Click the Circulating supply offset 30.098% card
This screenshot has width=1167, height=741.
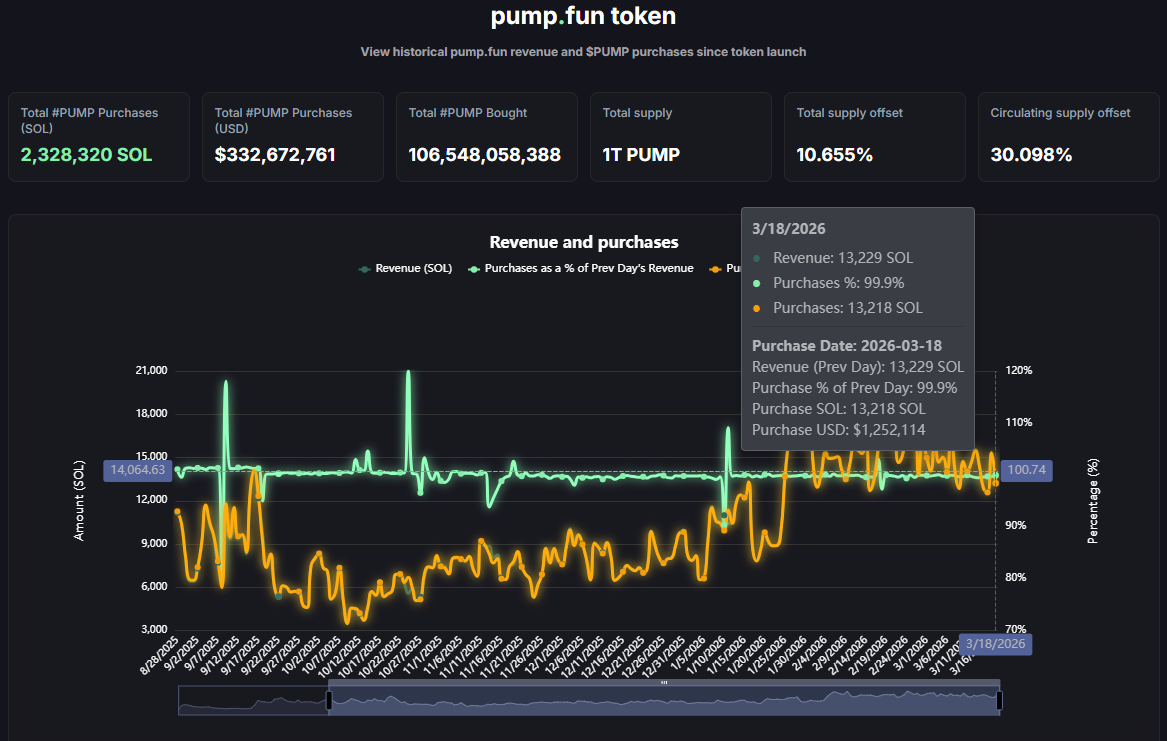click(x=1068, y=137)
